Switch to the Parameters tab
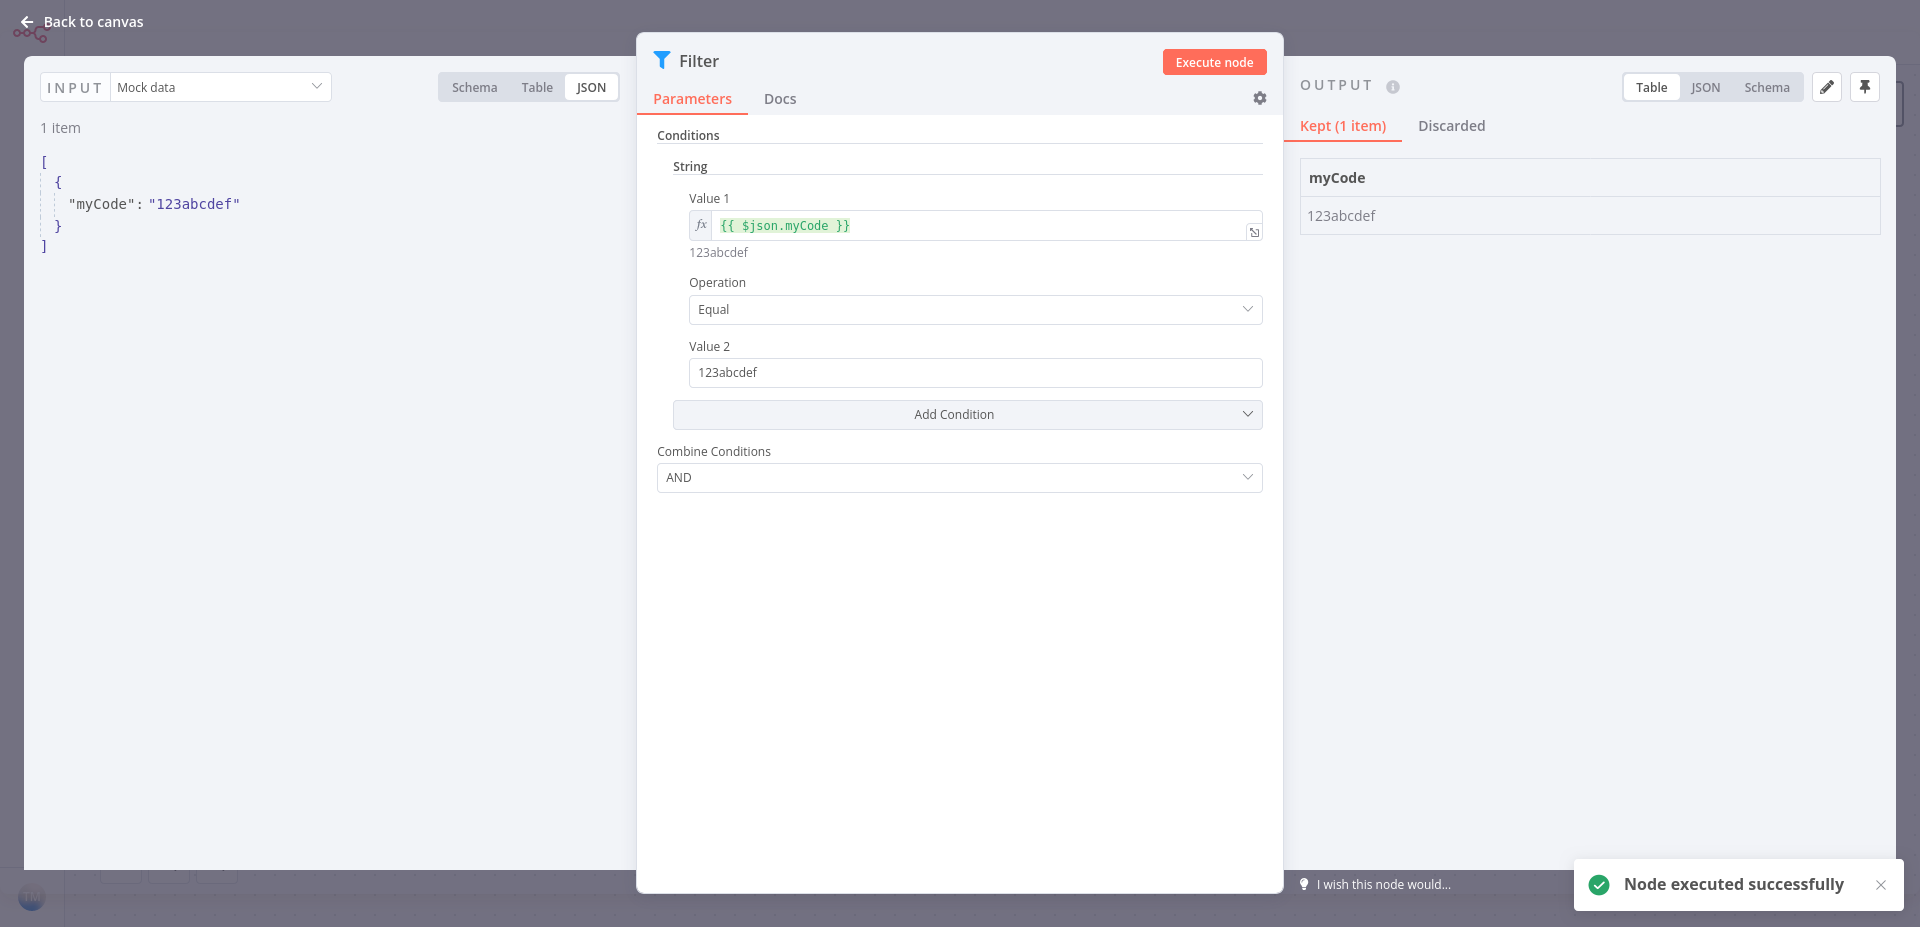This screenshot has width=1920, height=927. click(x=692, y=99)
